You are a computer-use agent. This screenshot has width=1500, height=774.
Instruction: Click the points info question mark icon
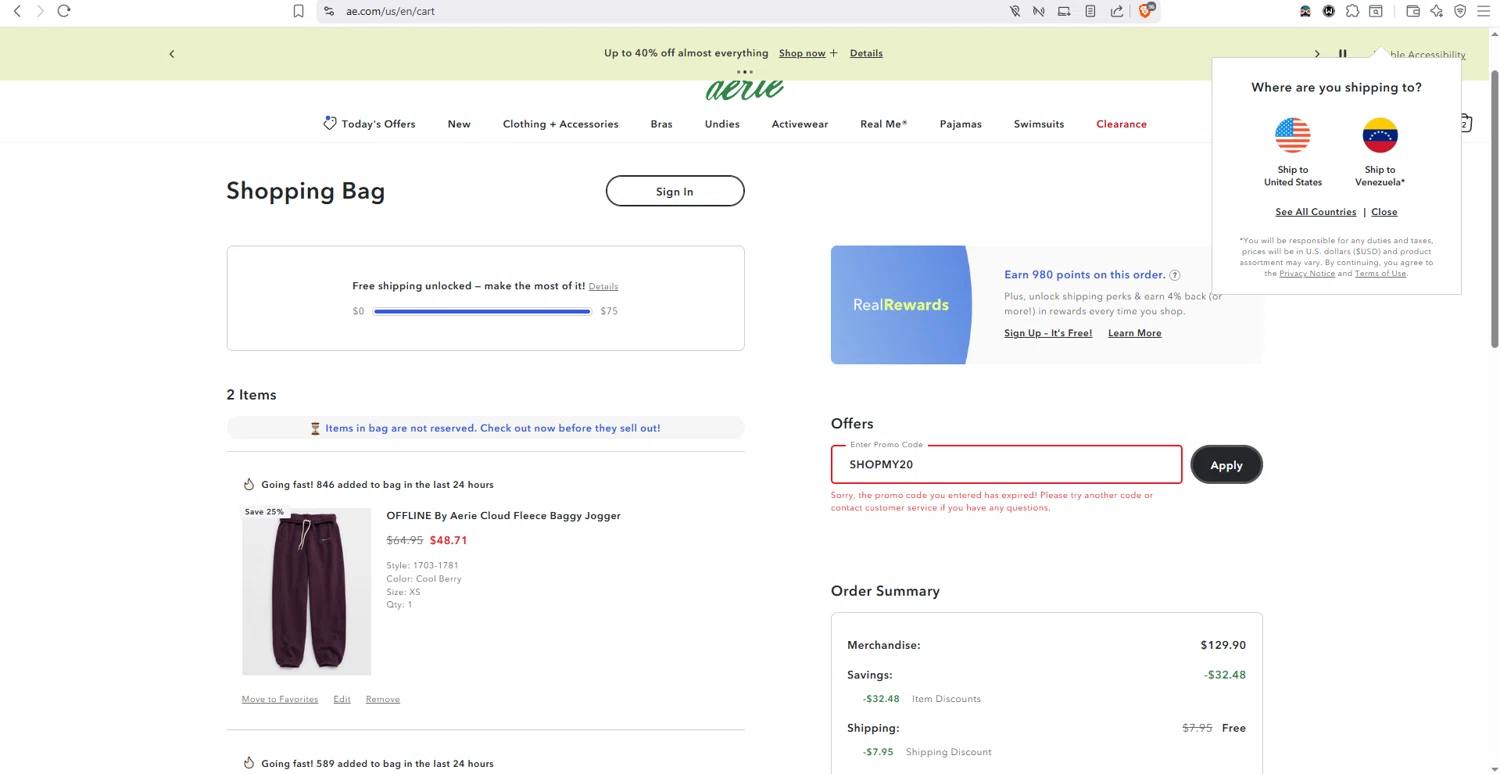[x=1175, y=275]
